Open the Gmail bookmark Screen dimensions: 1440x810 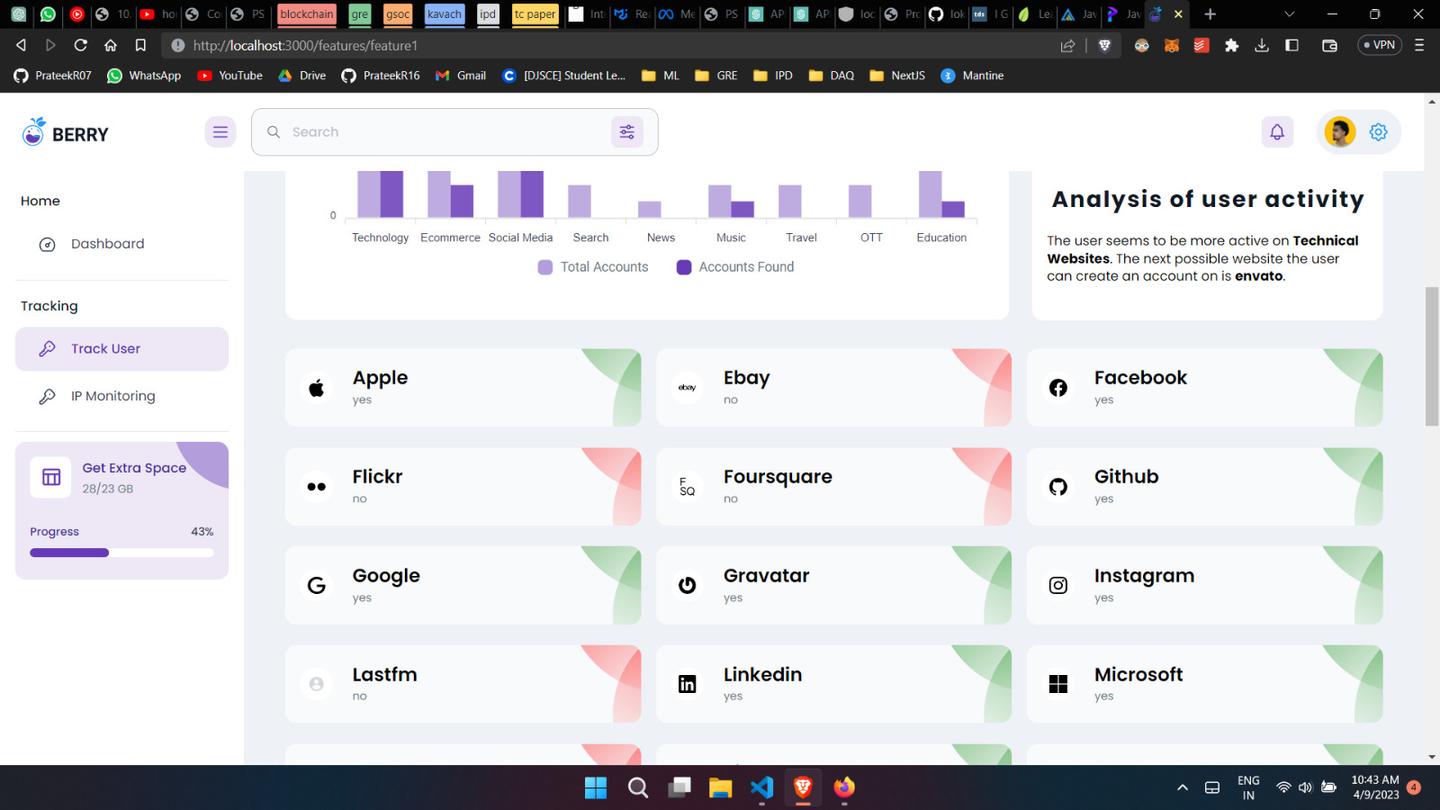click(x=461, y=75)
